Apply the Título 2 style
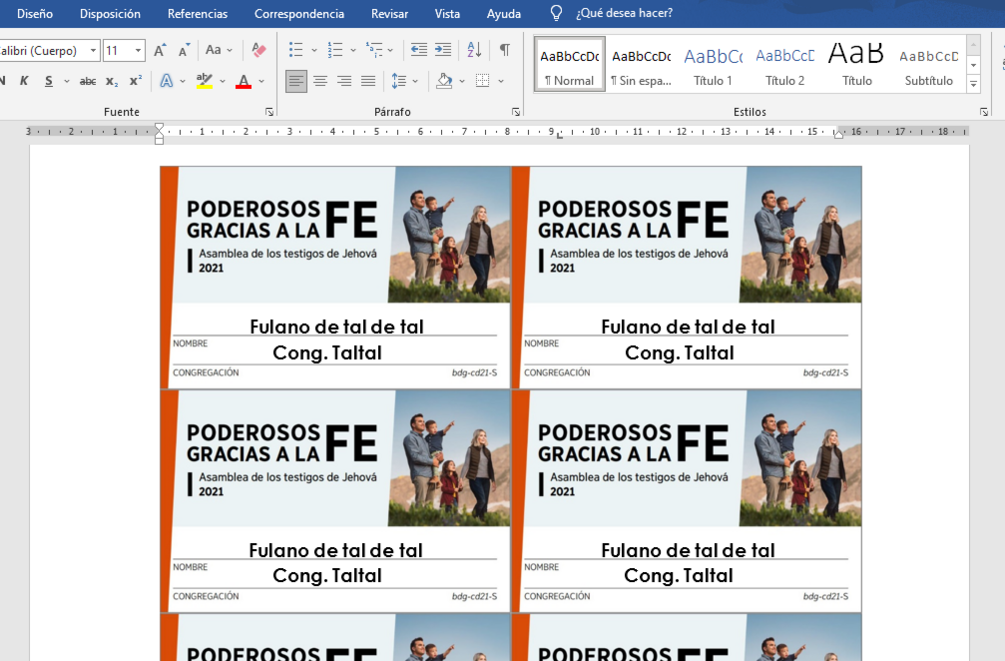1005x661 pixels. (785, 64)
